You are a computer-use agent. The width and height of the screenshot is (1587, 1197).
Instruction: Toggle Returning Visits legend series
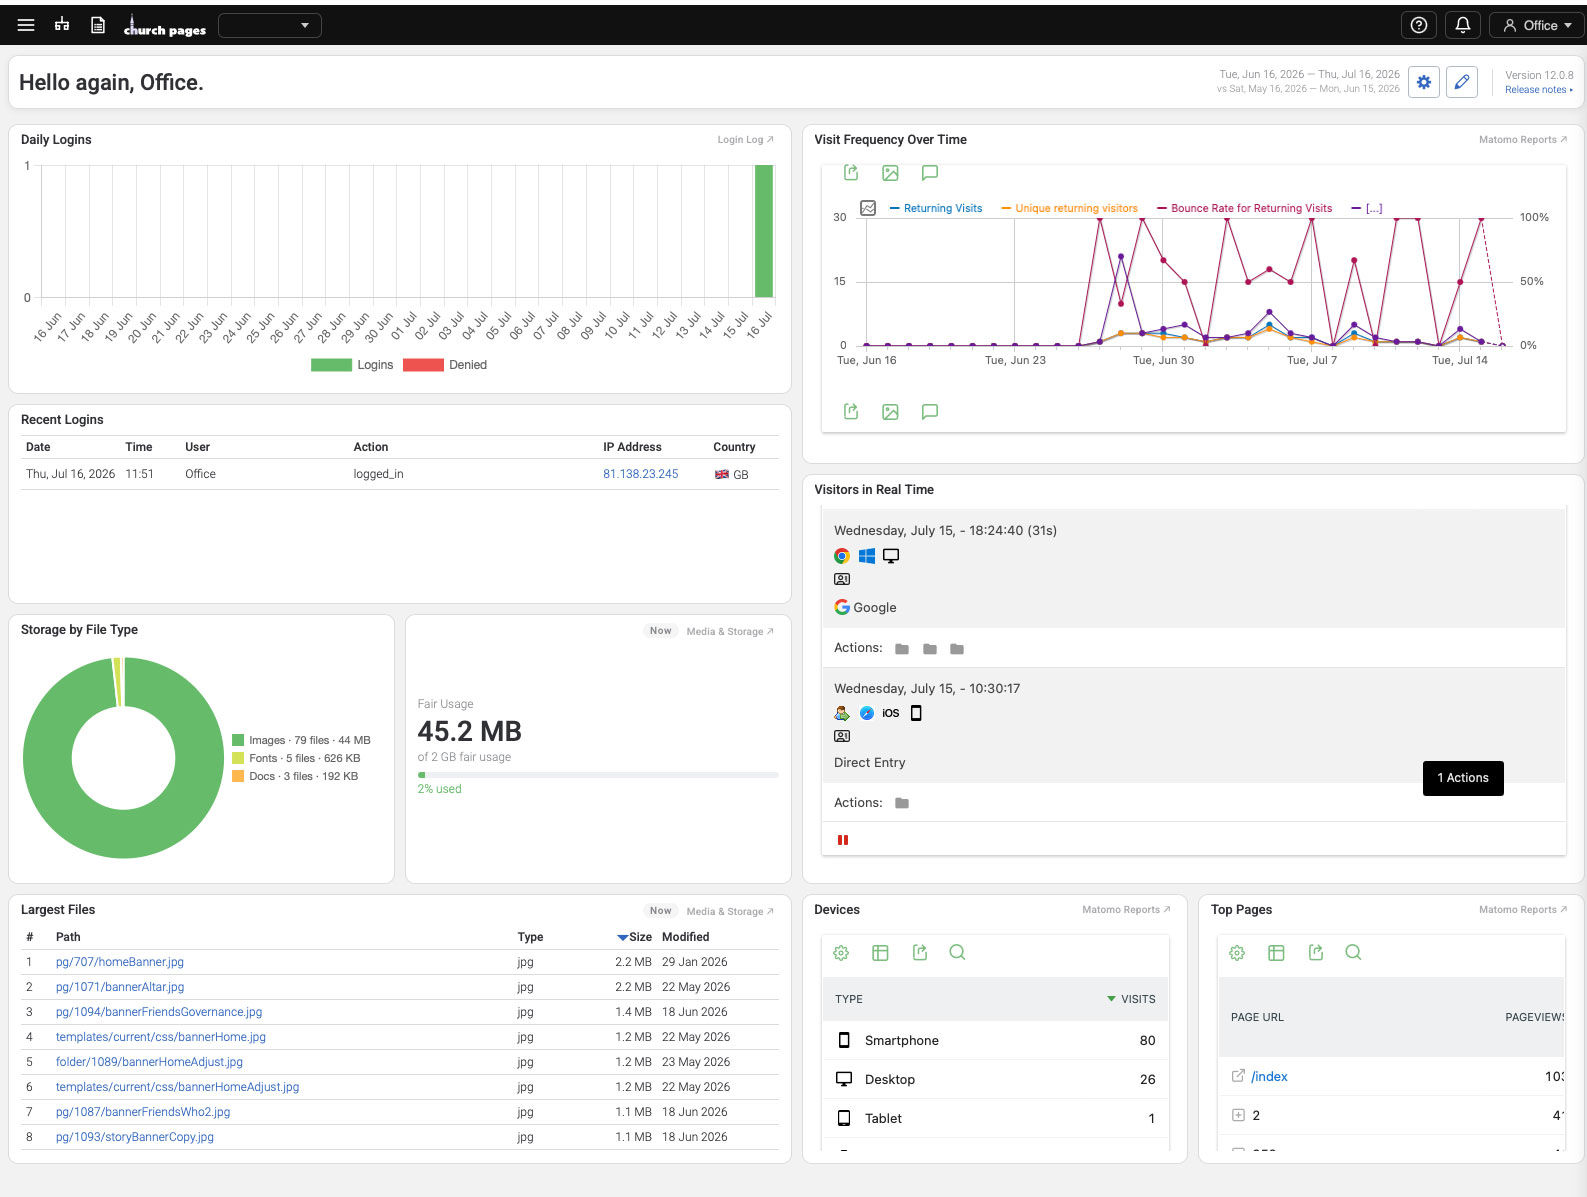click(936, 208)
